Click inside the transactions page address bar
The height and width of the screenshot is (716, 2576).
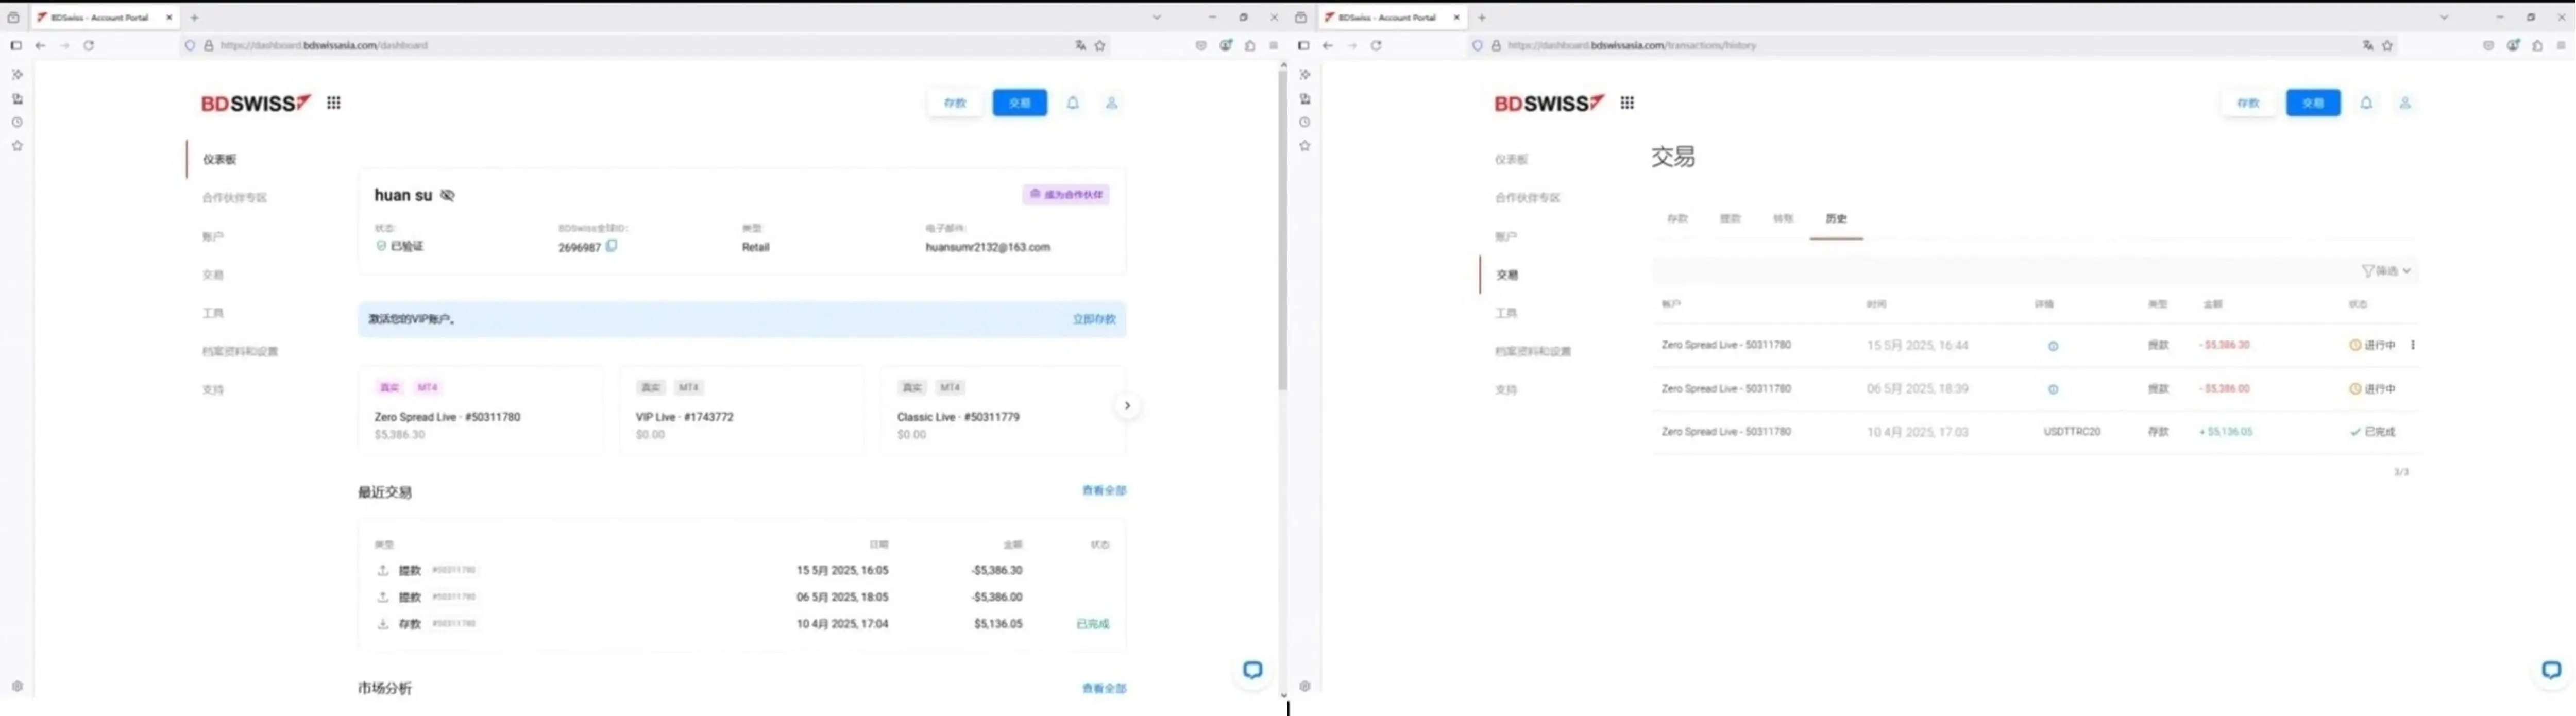pyautogui.click(x=1900, y=45)
